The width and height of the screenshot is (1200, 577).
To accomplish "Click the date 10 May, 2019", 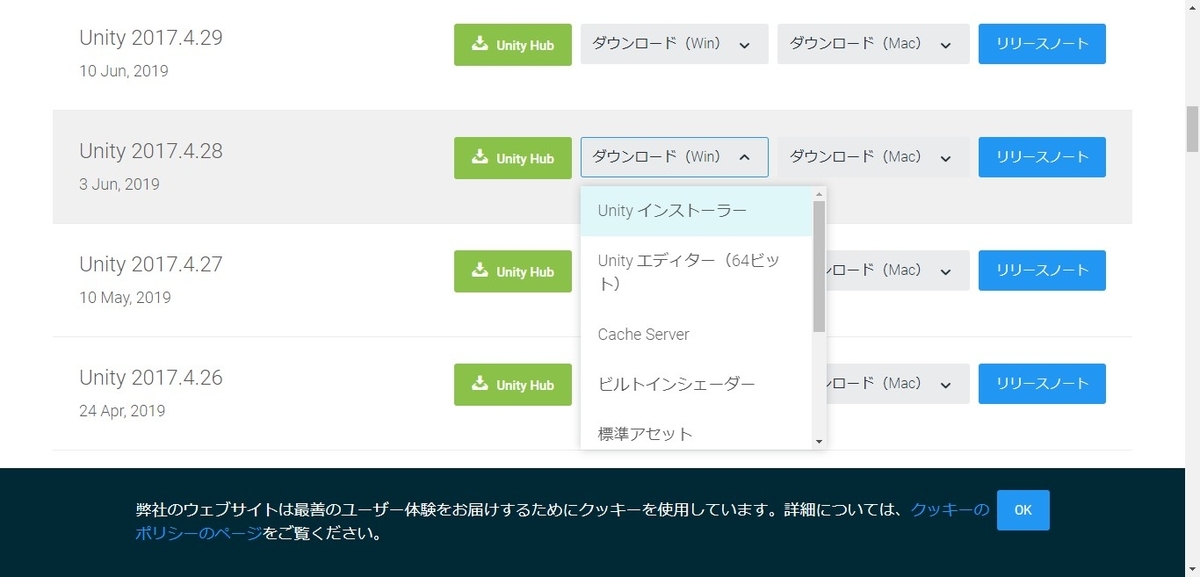I will coord(125,297).
